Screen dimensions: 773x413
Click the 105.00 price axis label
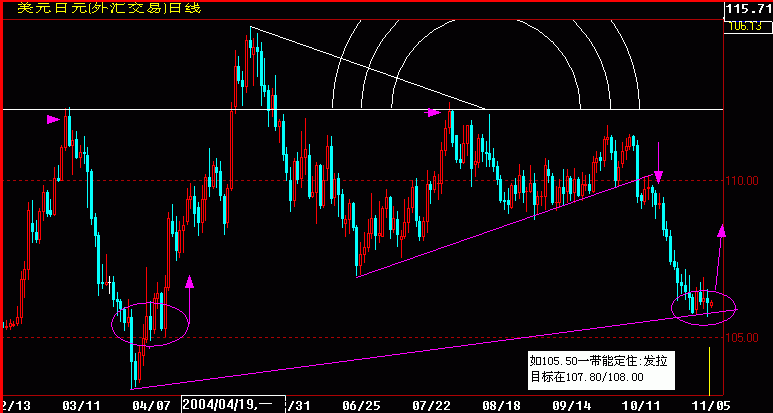pyautogui.click(x=741, y=338)
